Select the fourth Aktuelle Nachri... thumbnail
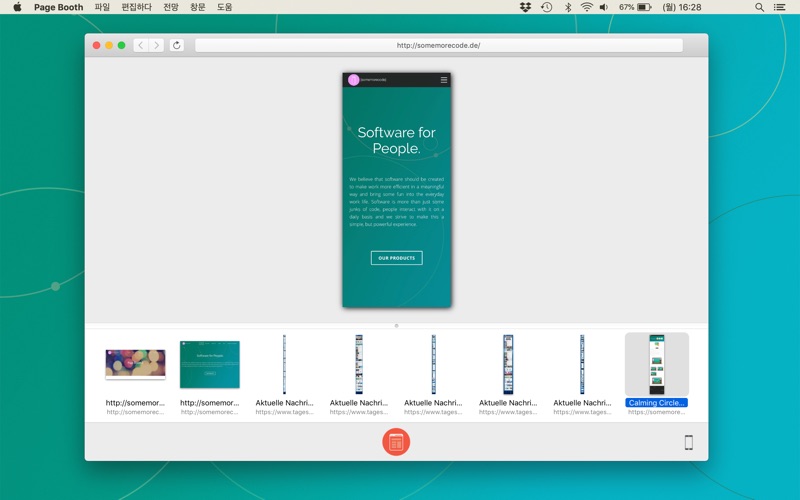The height and width of the screenshot is (500, 800). 508,364
